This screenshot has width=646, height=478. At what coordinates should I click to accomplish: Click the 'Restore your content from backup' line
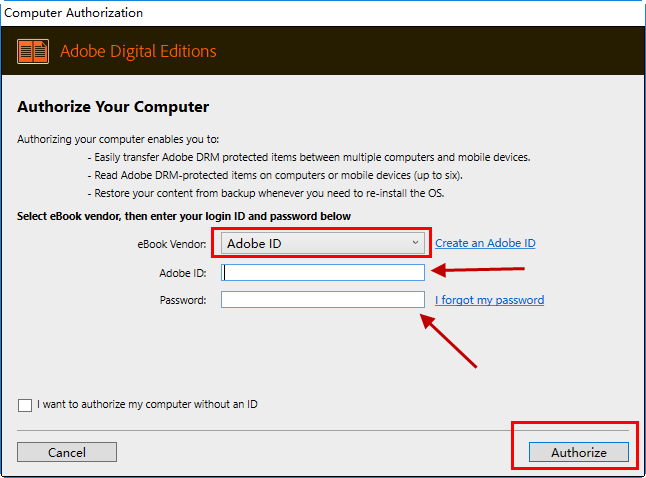click(x=266, y=193)
